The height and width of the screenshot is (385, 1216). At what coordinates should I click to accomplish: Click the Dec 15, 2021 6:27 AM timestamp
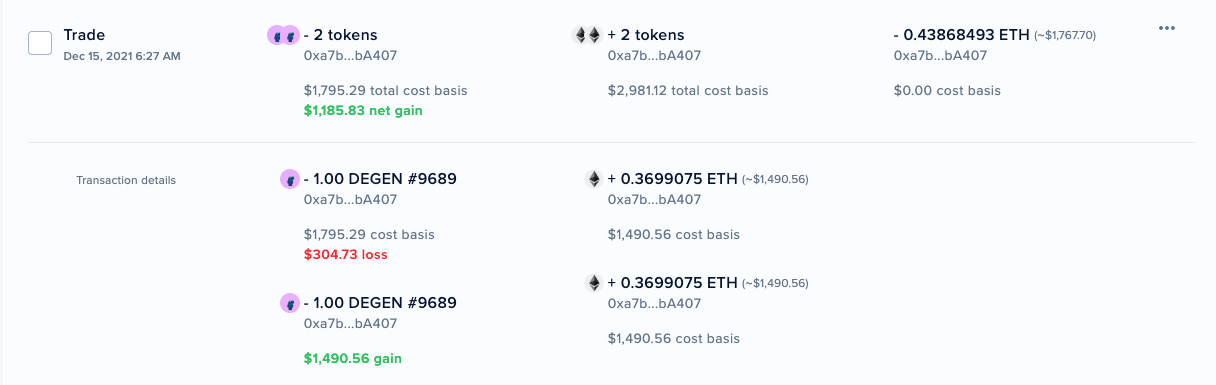point(122,56)
